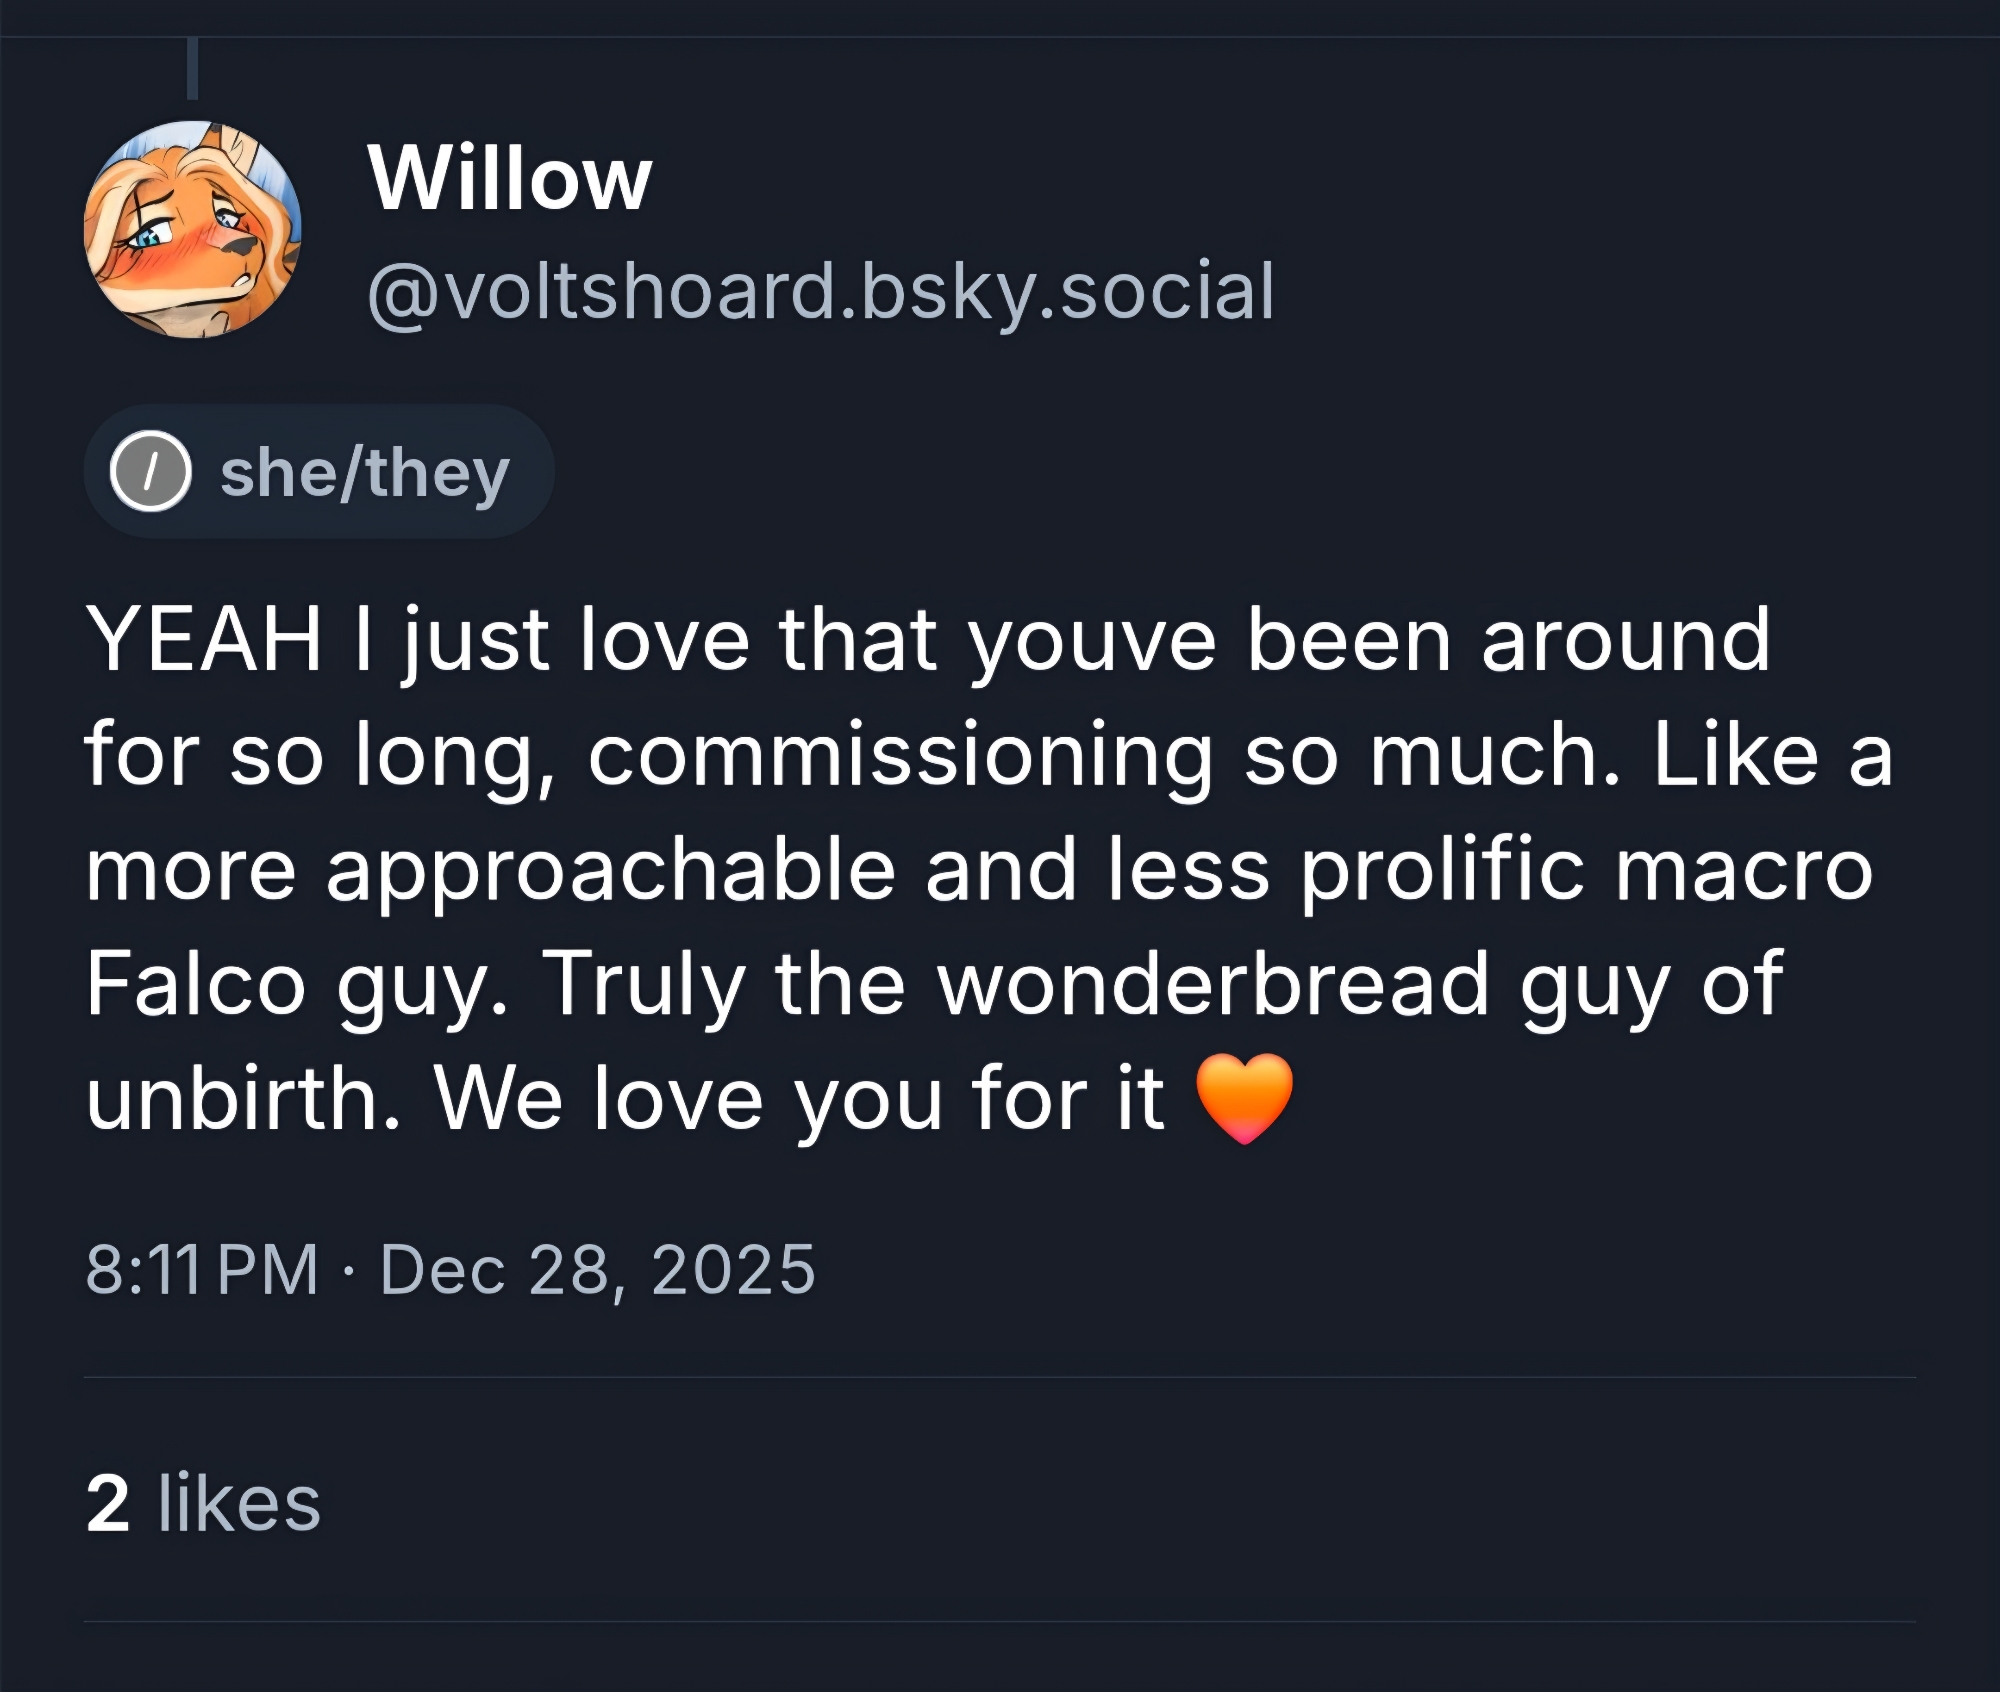
Task: Open Willow's profile avatar picture
Action: (192, 229)
